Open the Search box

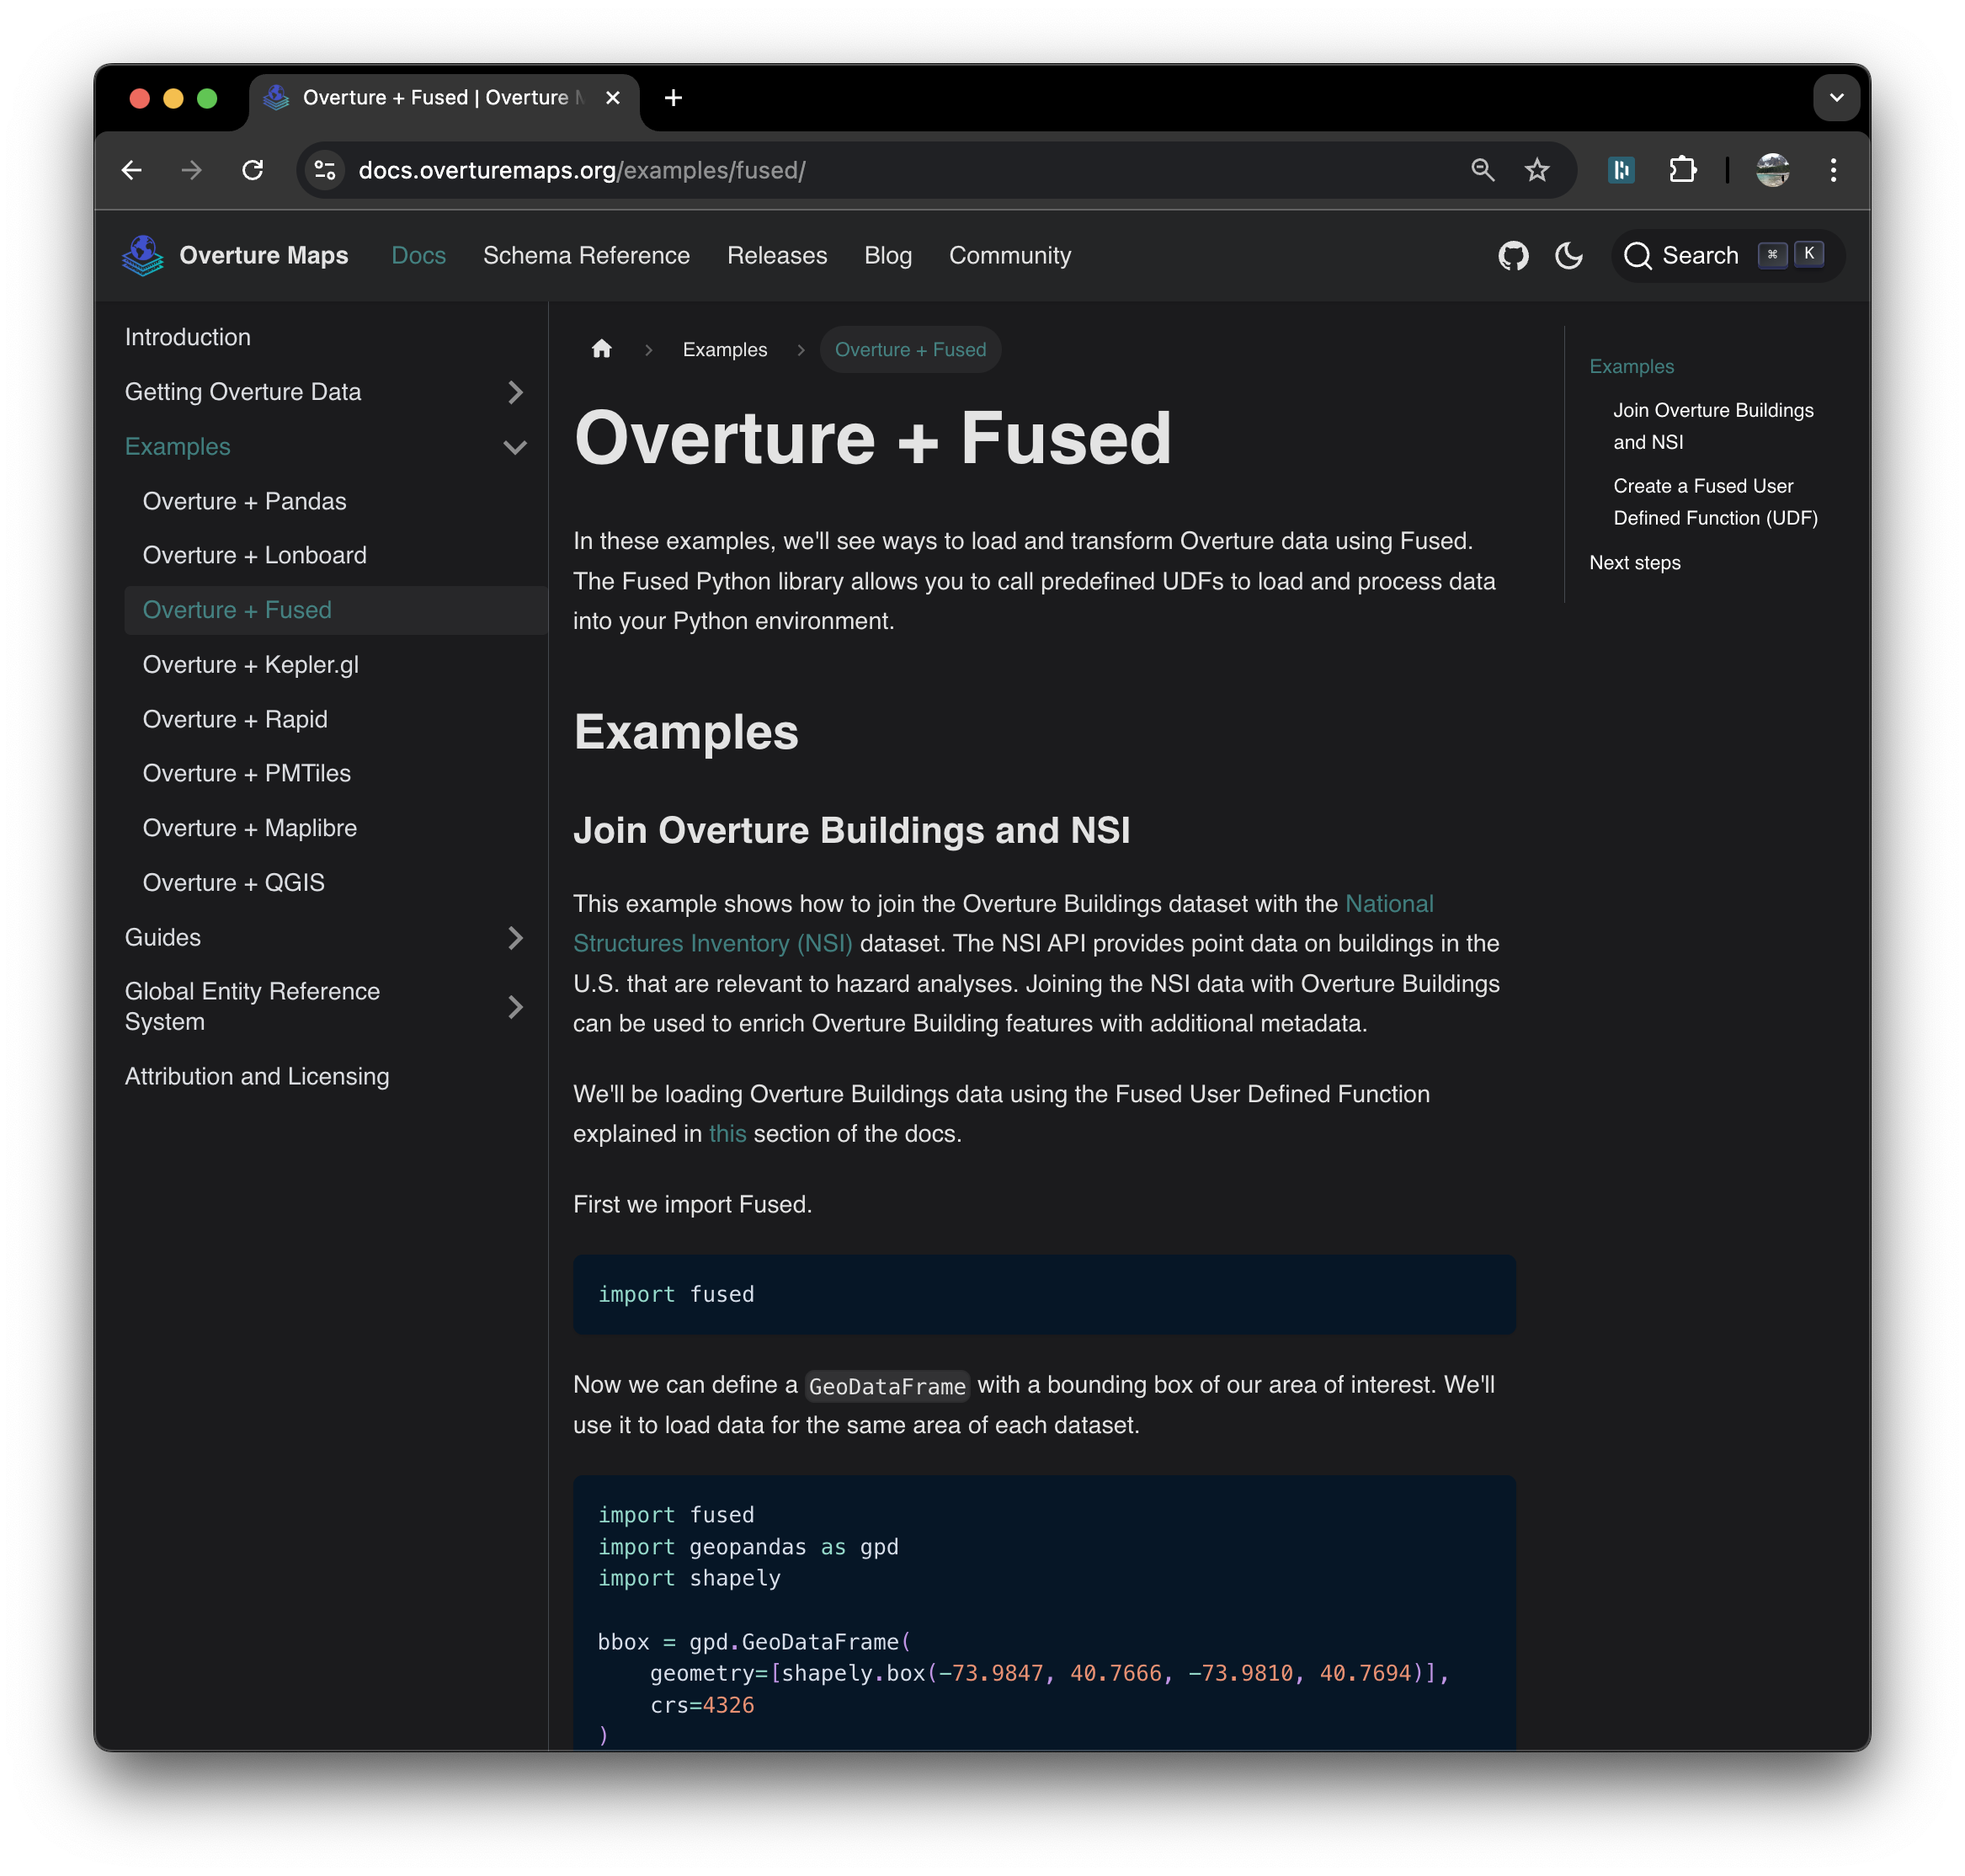point(1727,256)
